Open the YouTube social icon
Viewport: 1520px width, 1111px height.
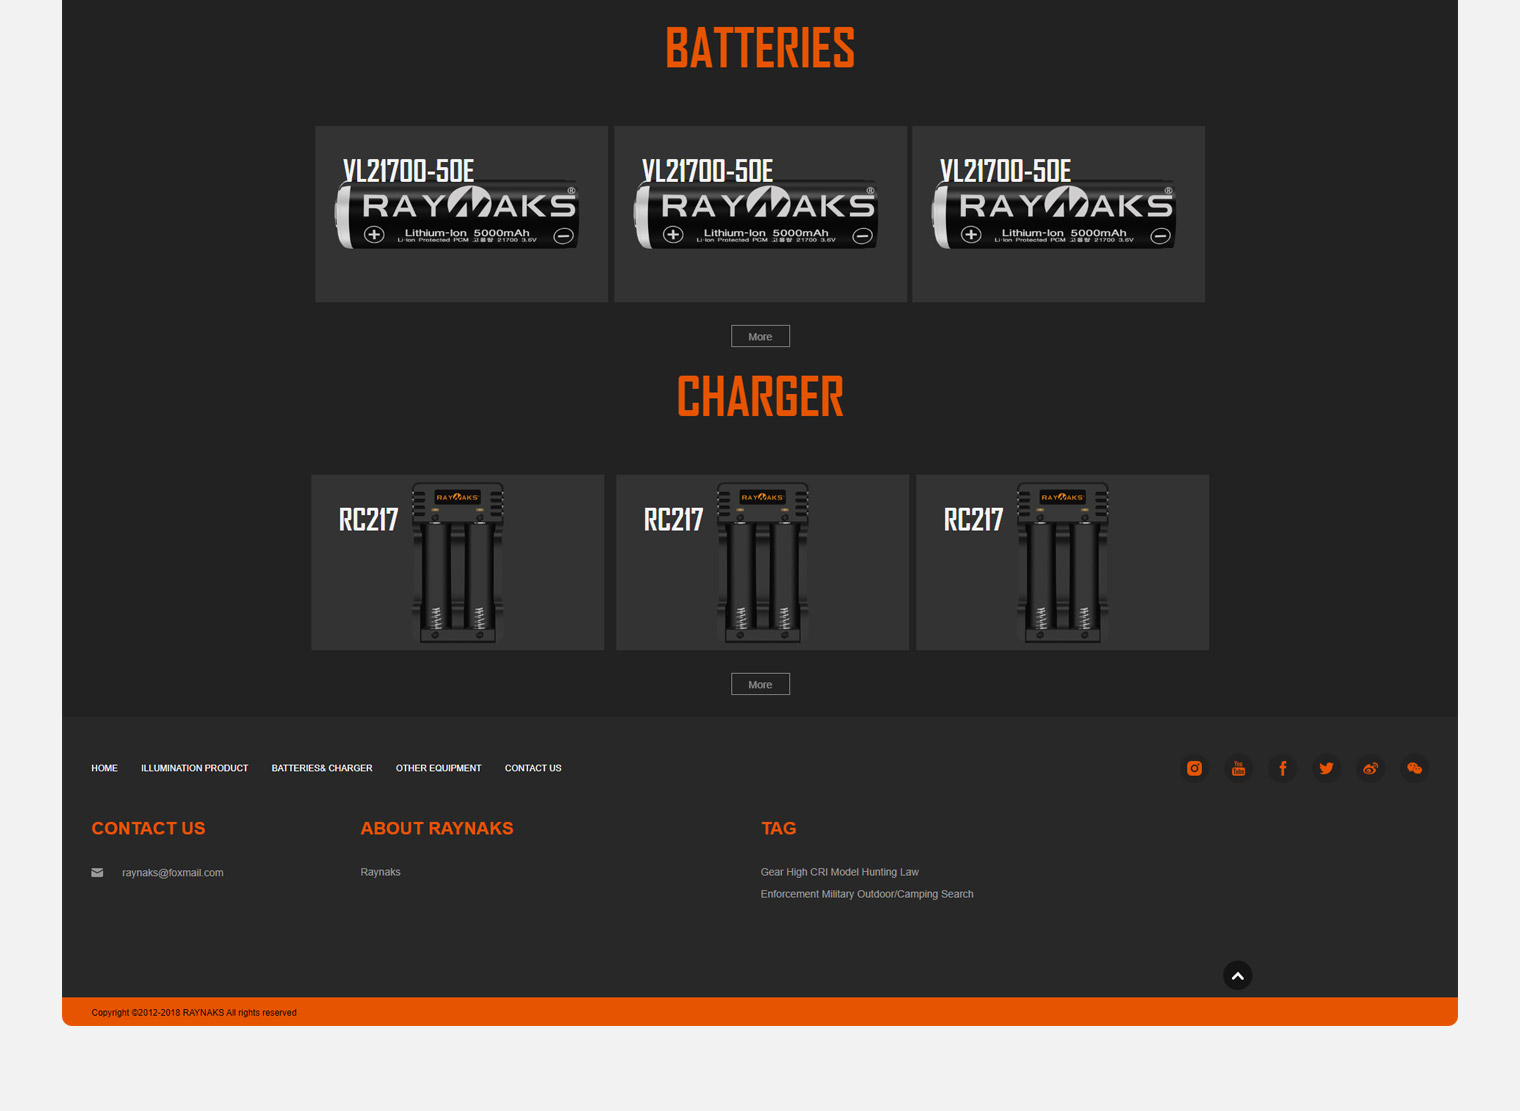(x=1238, y=768)
